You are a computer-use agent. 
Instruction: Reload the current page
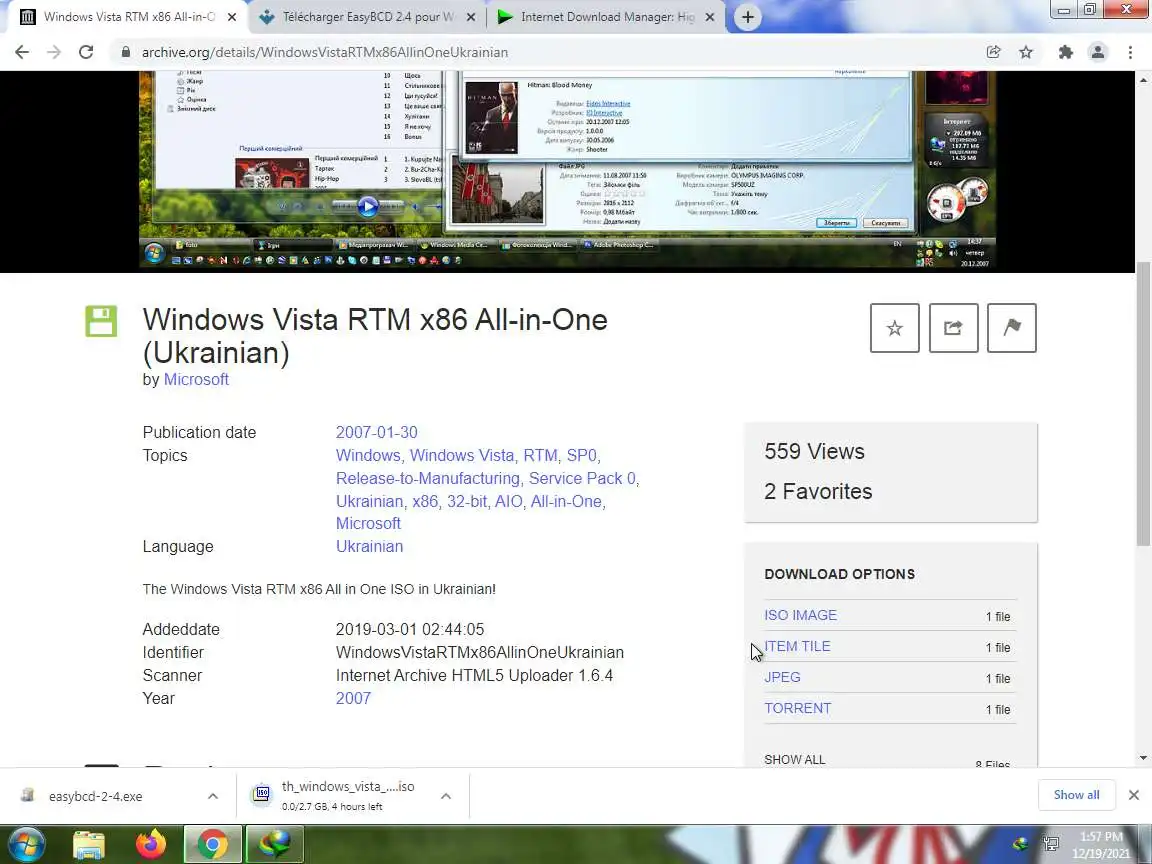click(x=86, y=52)
